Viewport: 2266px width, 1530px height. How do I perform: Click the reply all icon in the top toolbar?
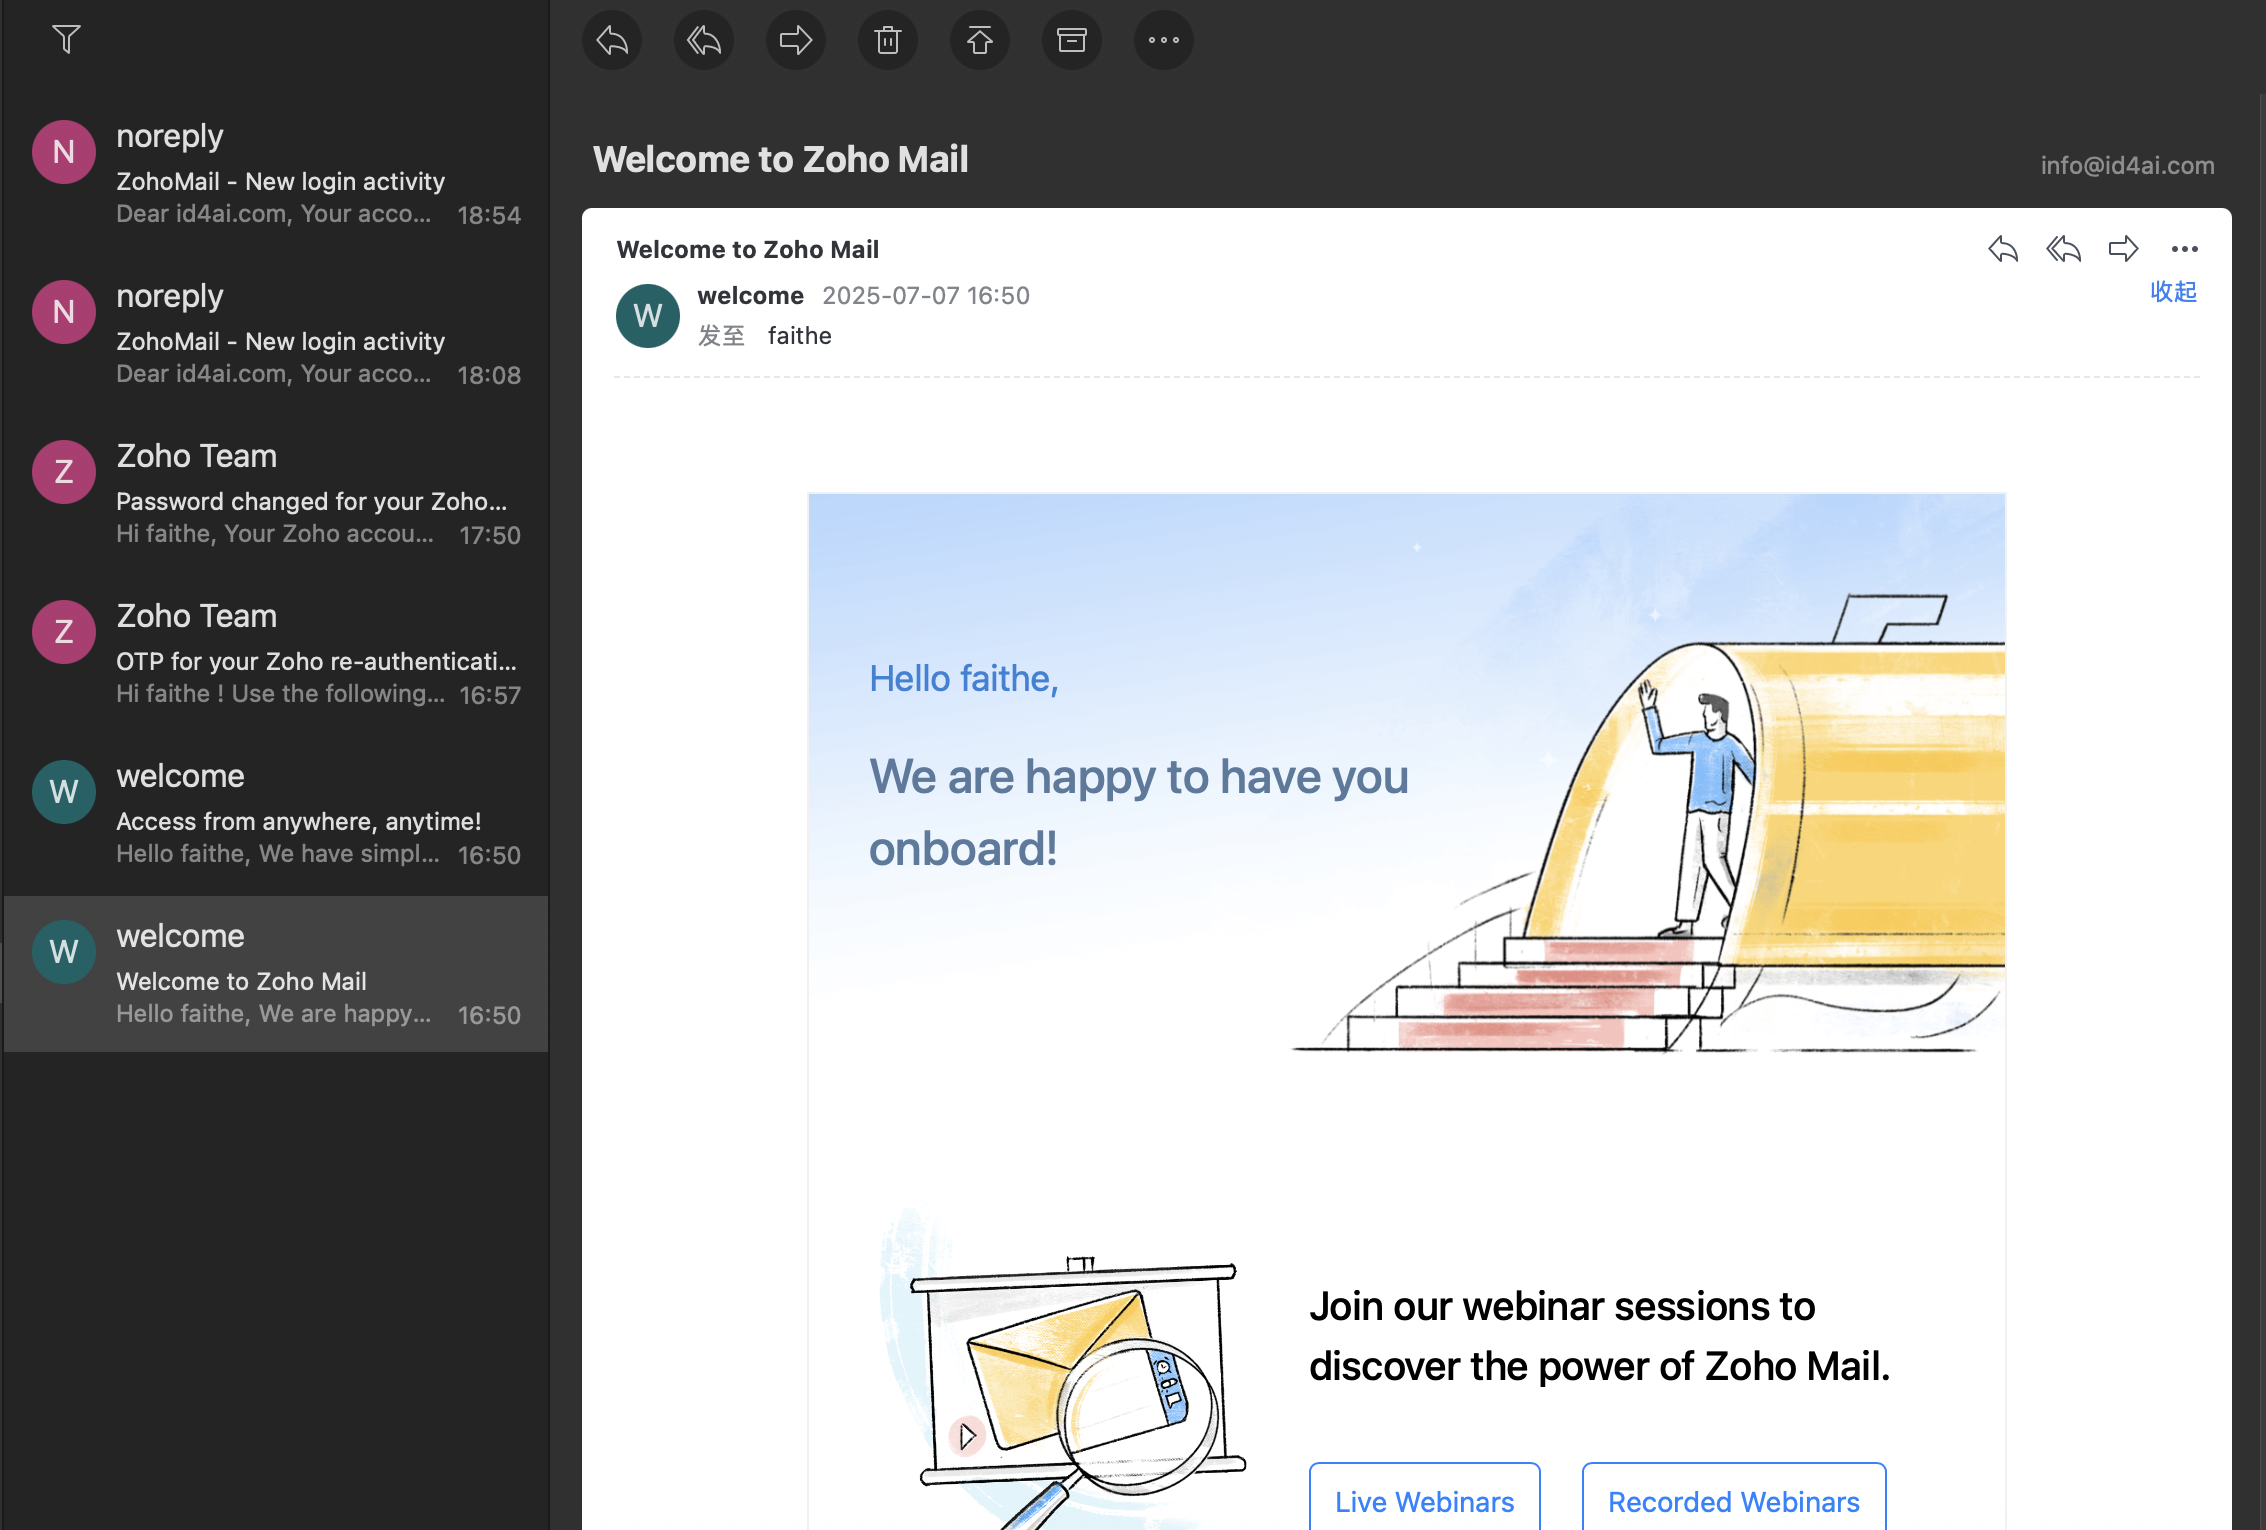coord(704,40)
